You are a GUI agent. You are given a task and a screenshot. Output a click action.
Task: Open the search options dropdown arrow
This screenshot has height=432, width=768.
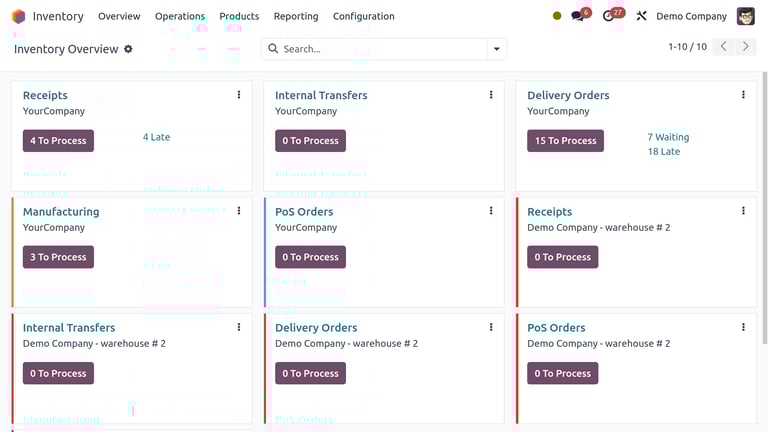[496, 49]
